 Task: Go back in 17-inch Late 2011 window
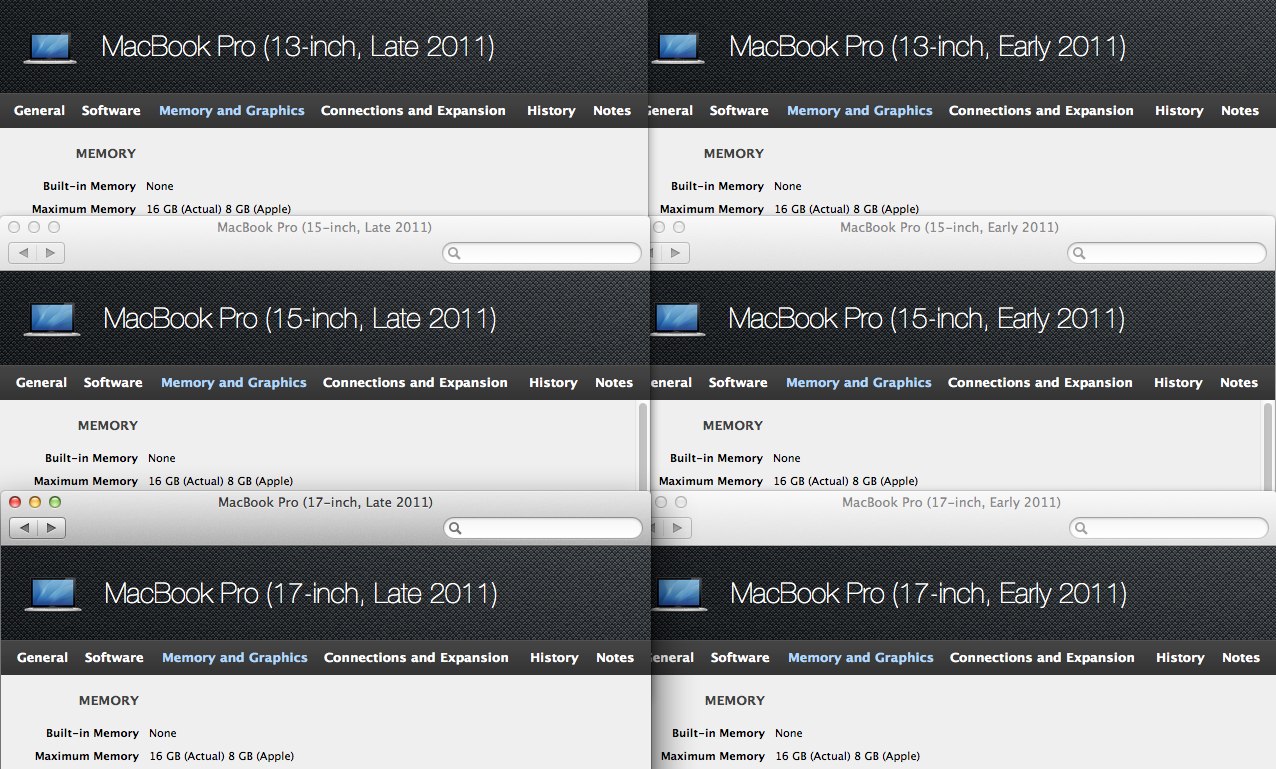24,527
